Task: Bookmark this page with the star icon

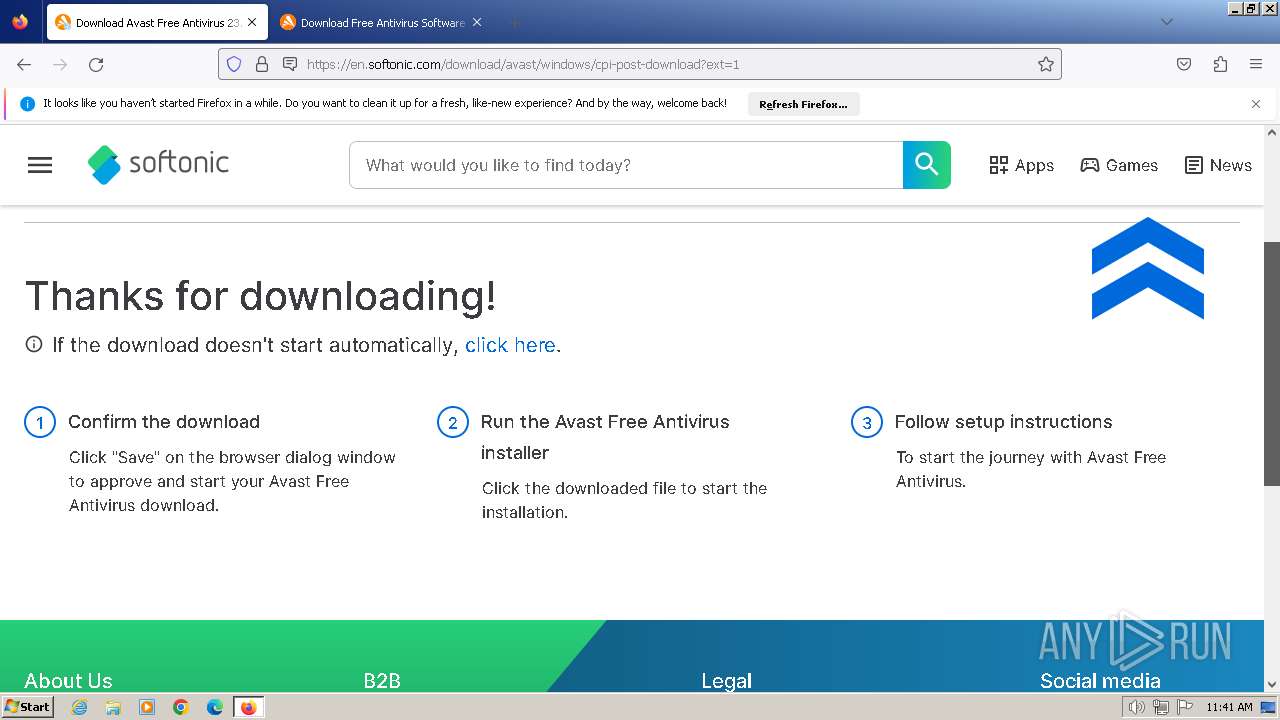Action: point(1046,64)
